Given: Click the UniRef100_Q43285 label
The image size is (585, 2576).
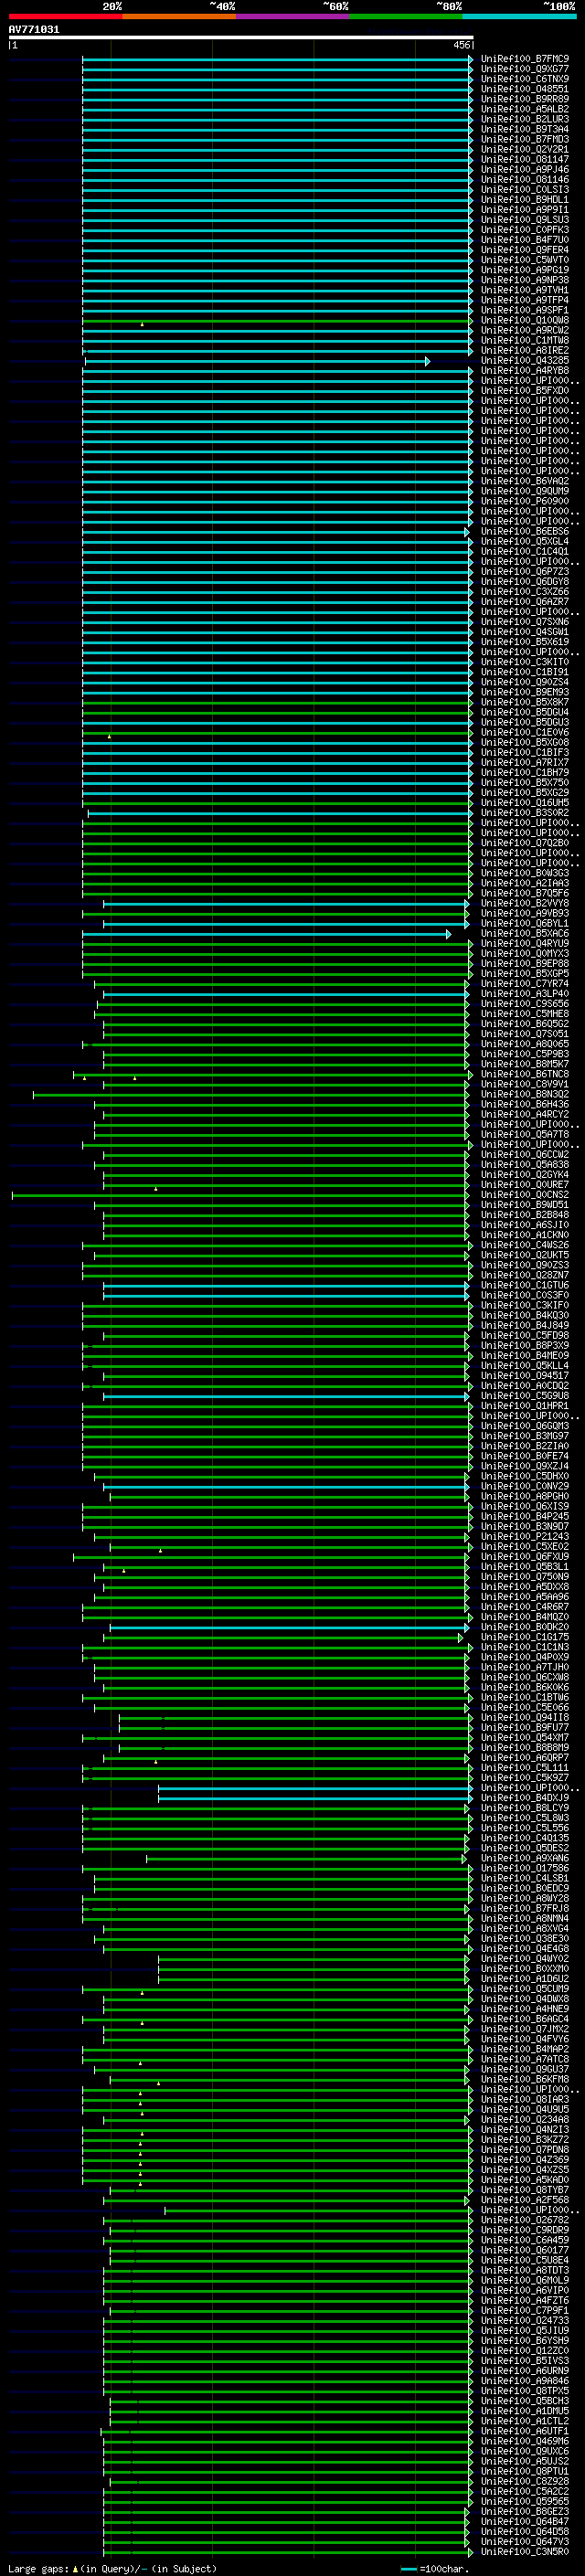Looking at the screenshot, I should (525, 360).
